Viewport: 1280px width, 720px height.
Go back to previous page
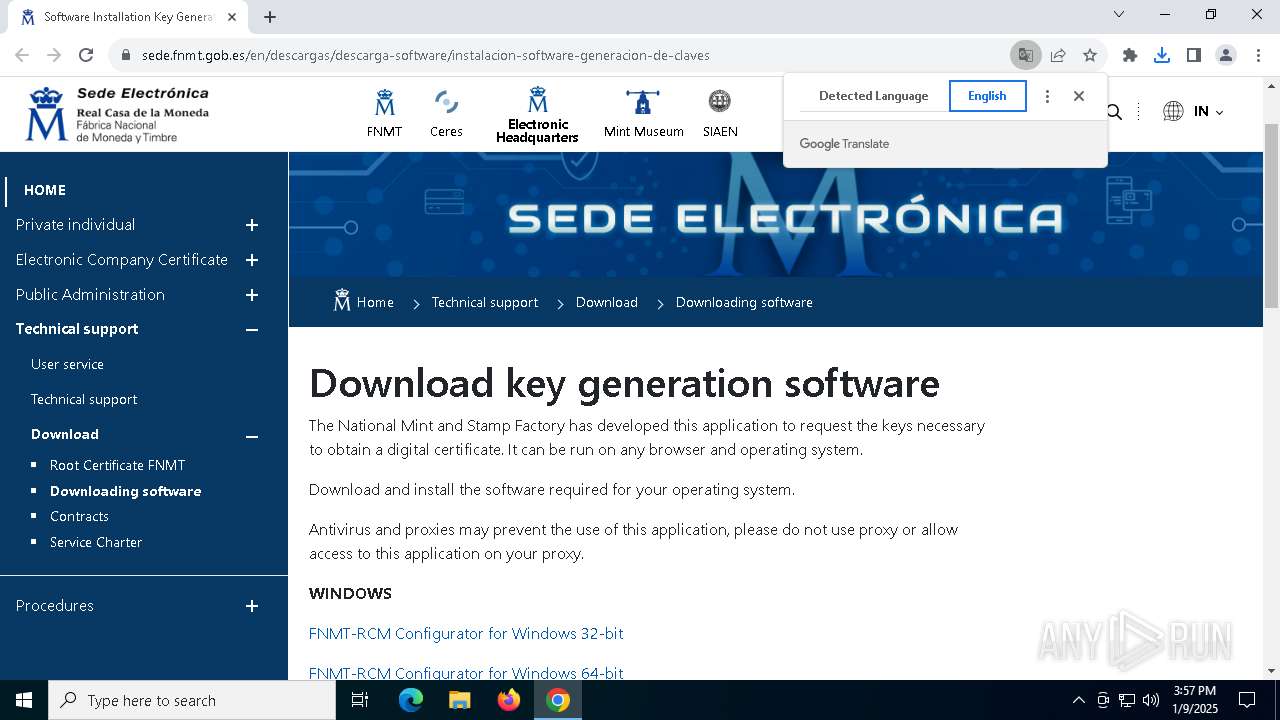tap(22, 55)
